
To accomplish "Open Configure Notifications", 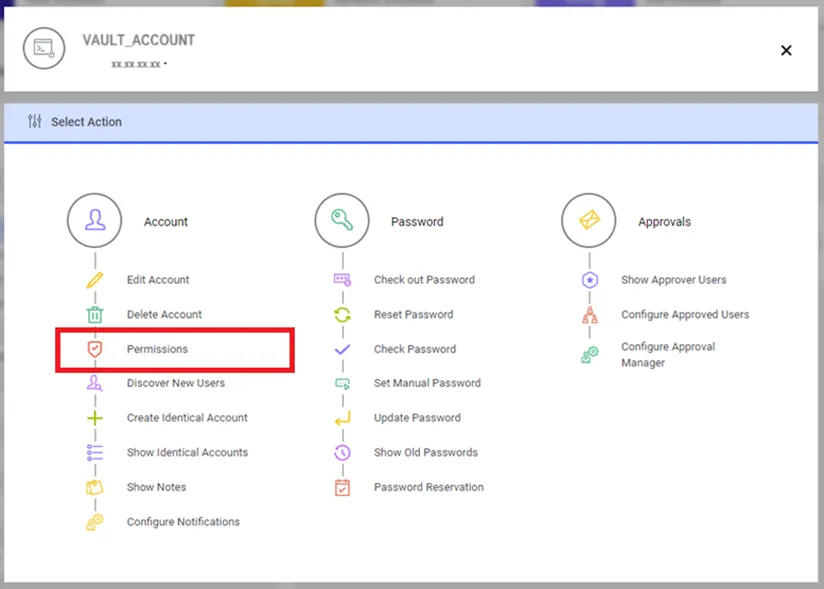I will point(183,522).
